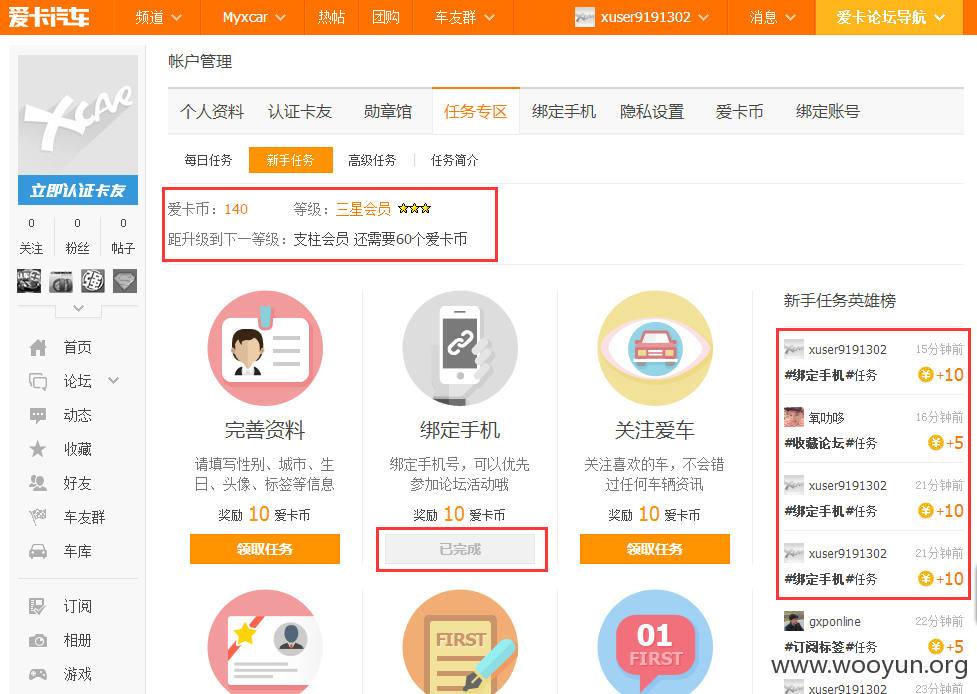
Task: Click the 氧叻哆 username in the hero list
Action: (x=826, y=417)
